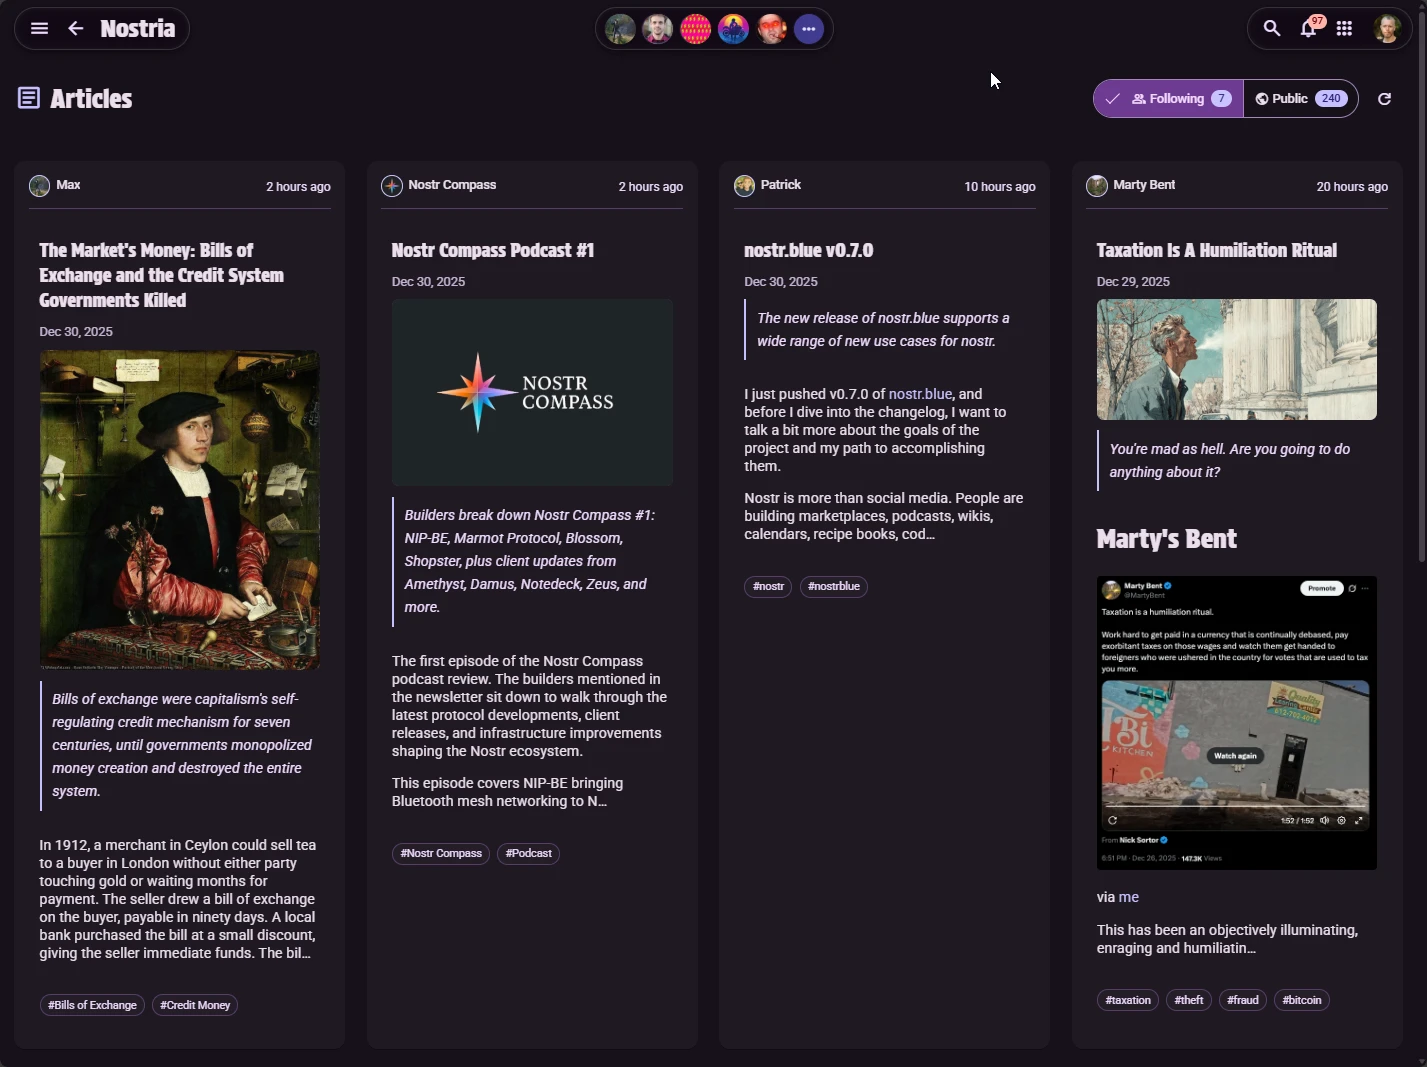Viewport: 1427px width, 1067px height.
Task: Click the Nostria logo
Action: tap(137, 28)
